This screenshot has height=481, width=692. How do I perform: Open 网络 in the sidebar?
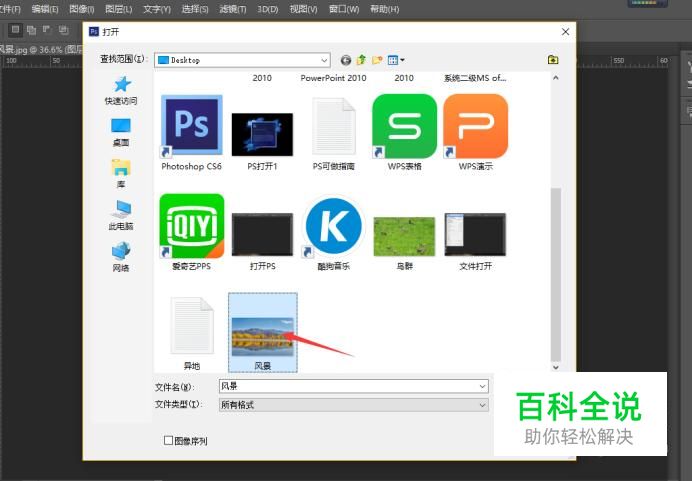coord(121,257)
